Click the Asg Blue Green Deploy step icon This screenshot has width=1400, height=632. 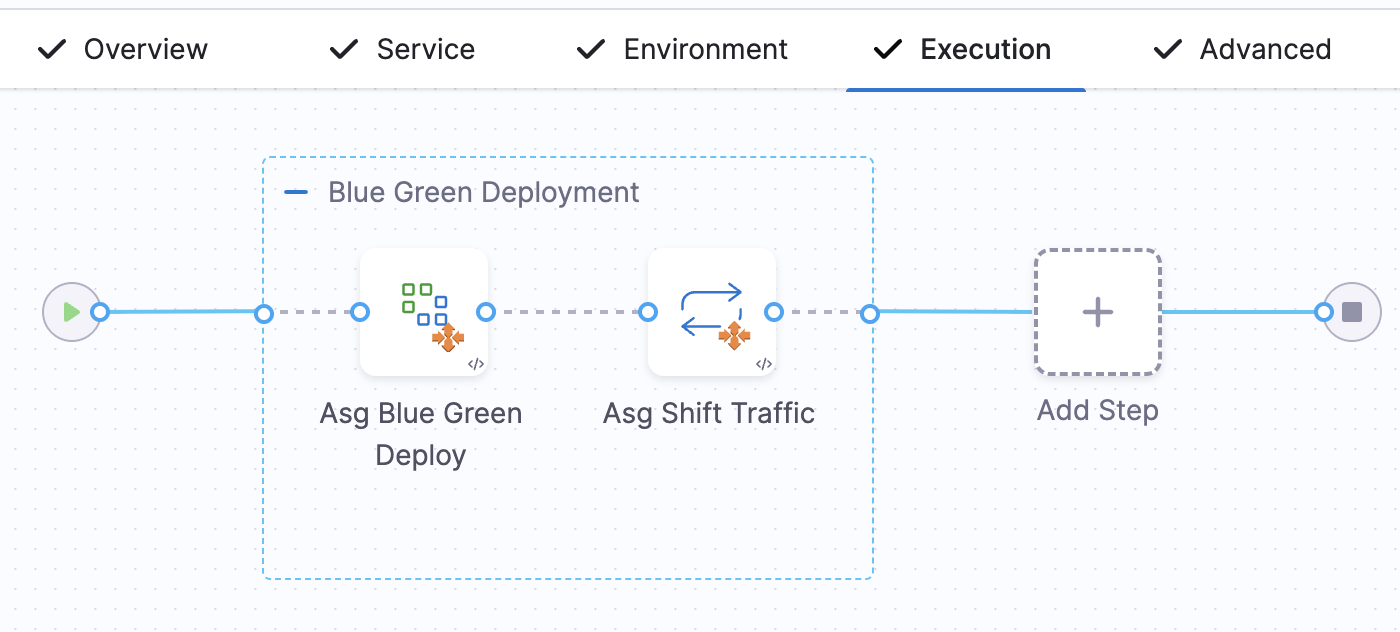424,311
